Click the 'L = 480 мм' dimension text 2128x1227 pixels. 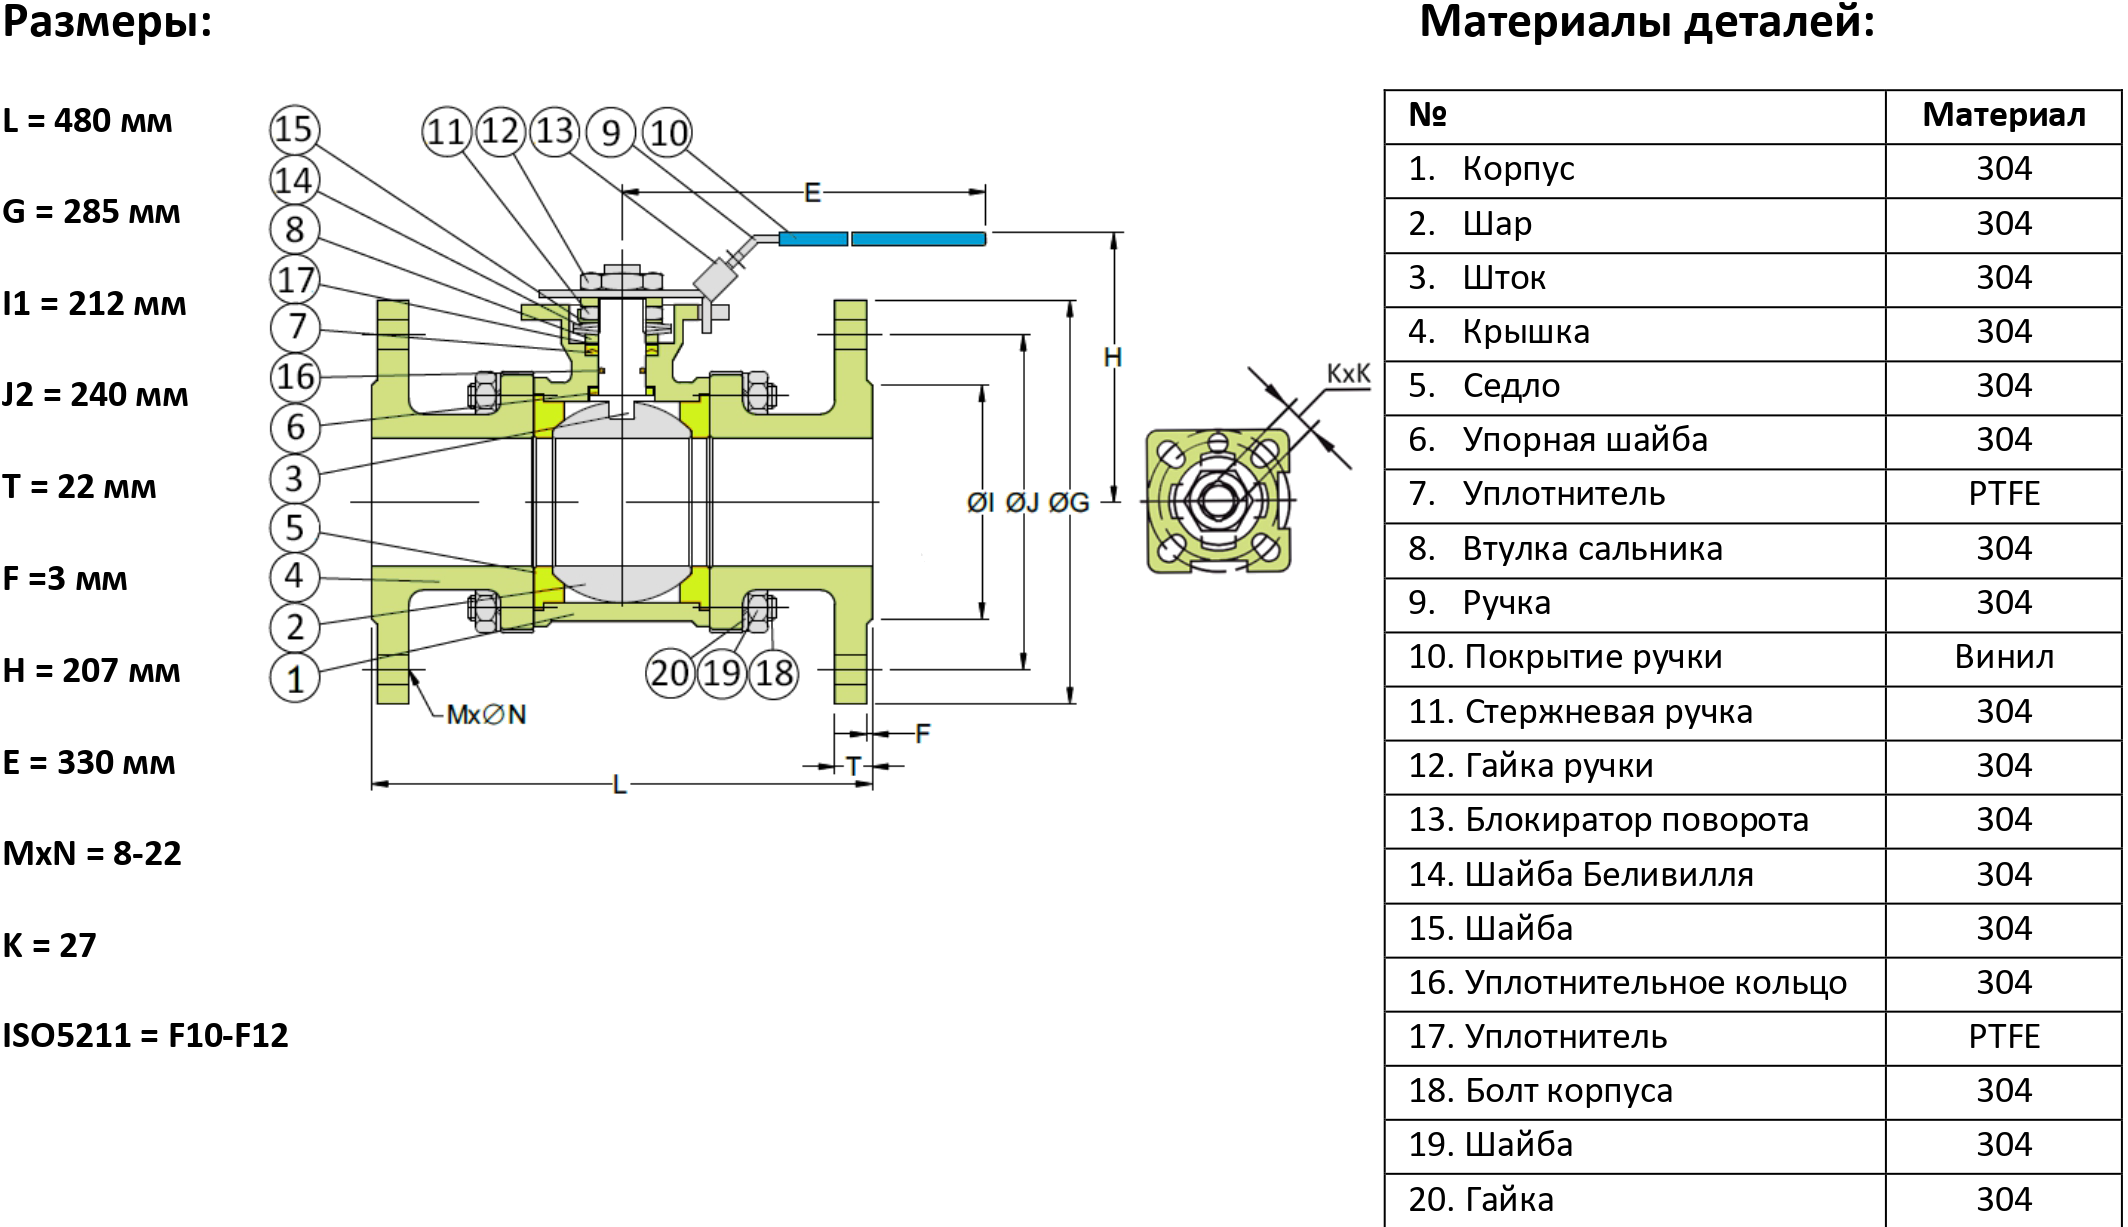point(88,121)
